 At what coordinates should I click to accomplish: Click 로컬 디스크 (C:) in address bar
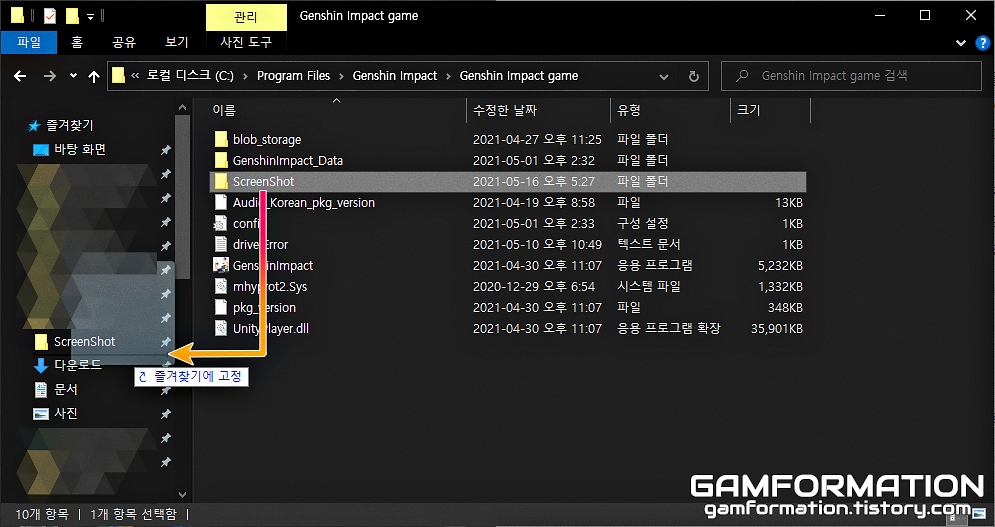[x=190, y=76]
